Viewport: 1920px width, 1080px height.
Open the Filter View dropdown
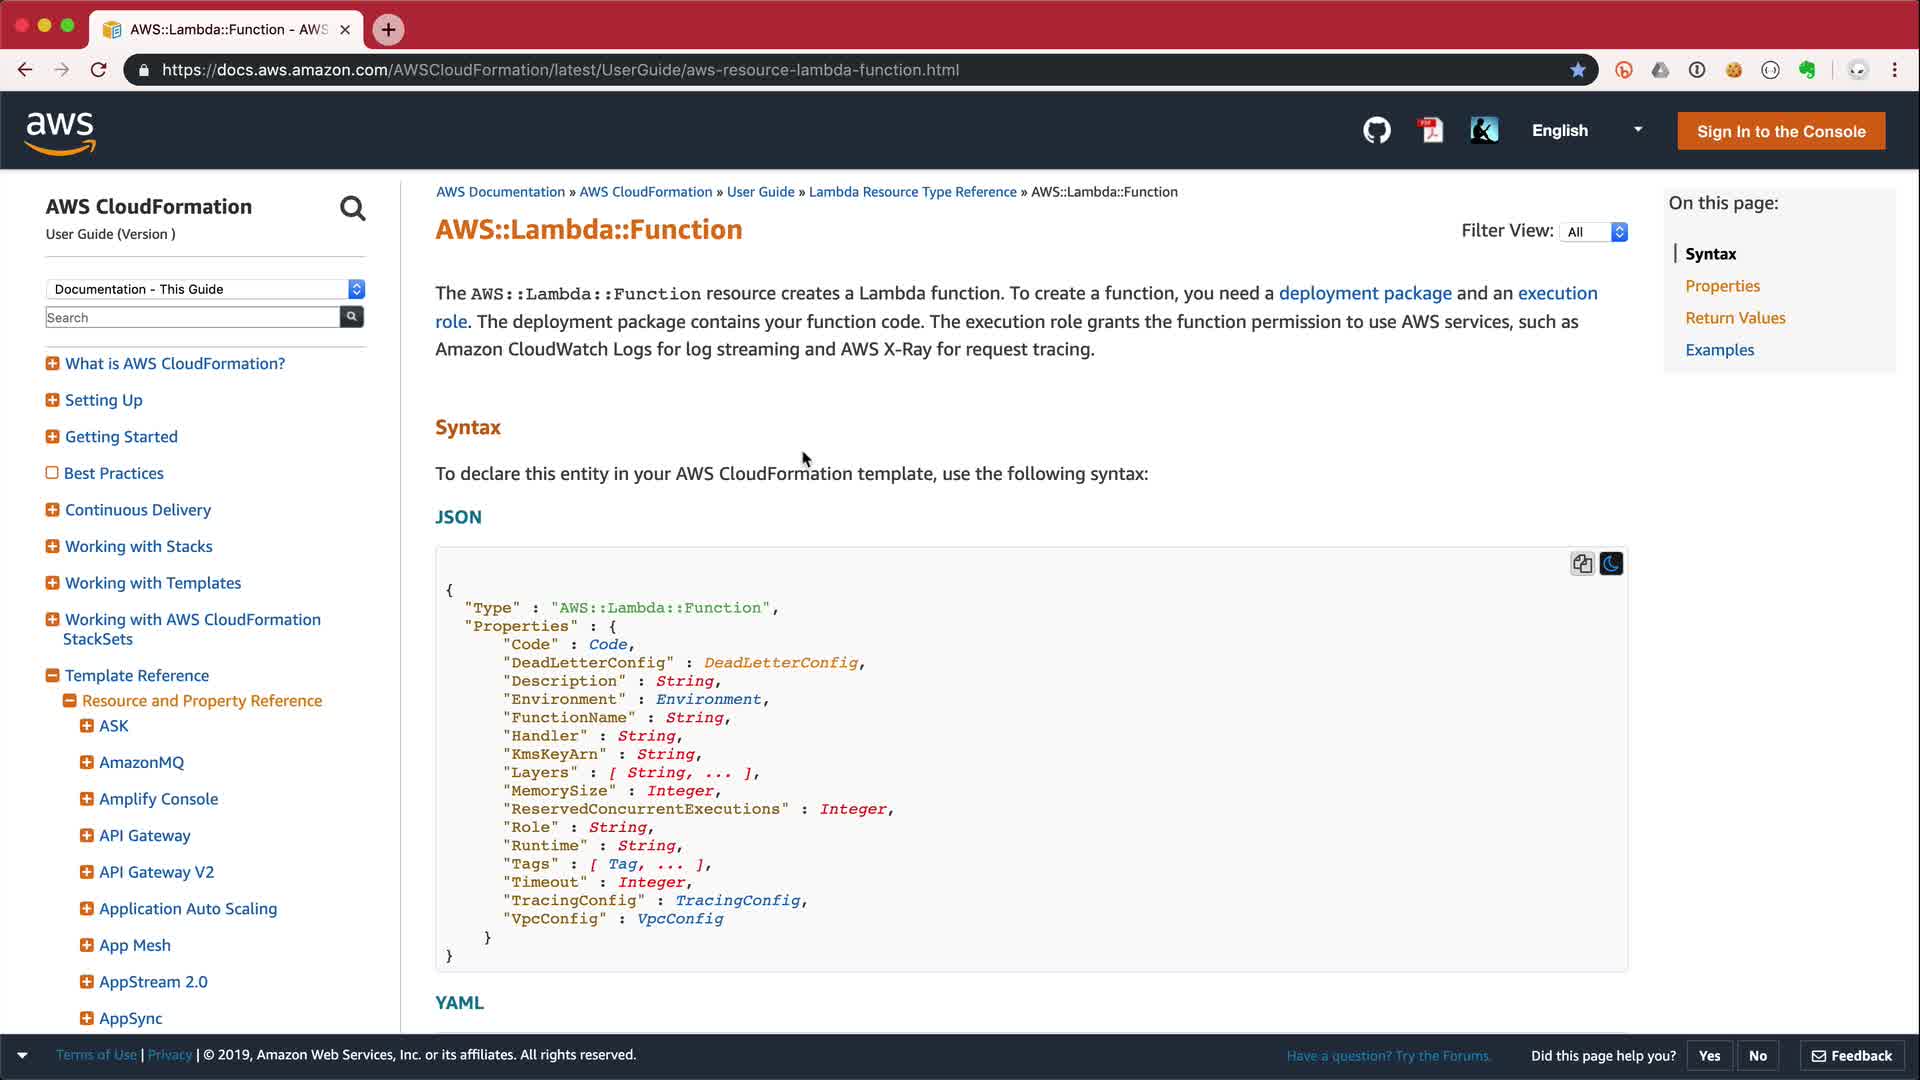tap(1596, 232)
